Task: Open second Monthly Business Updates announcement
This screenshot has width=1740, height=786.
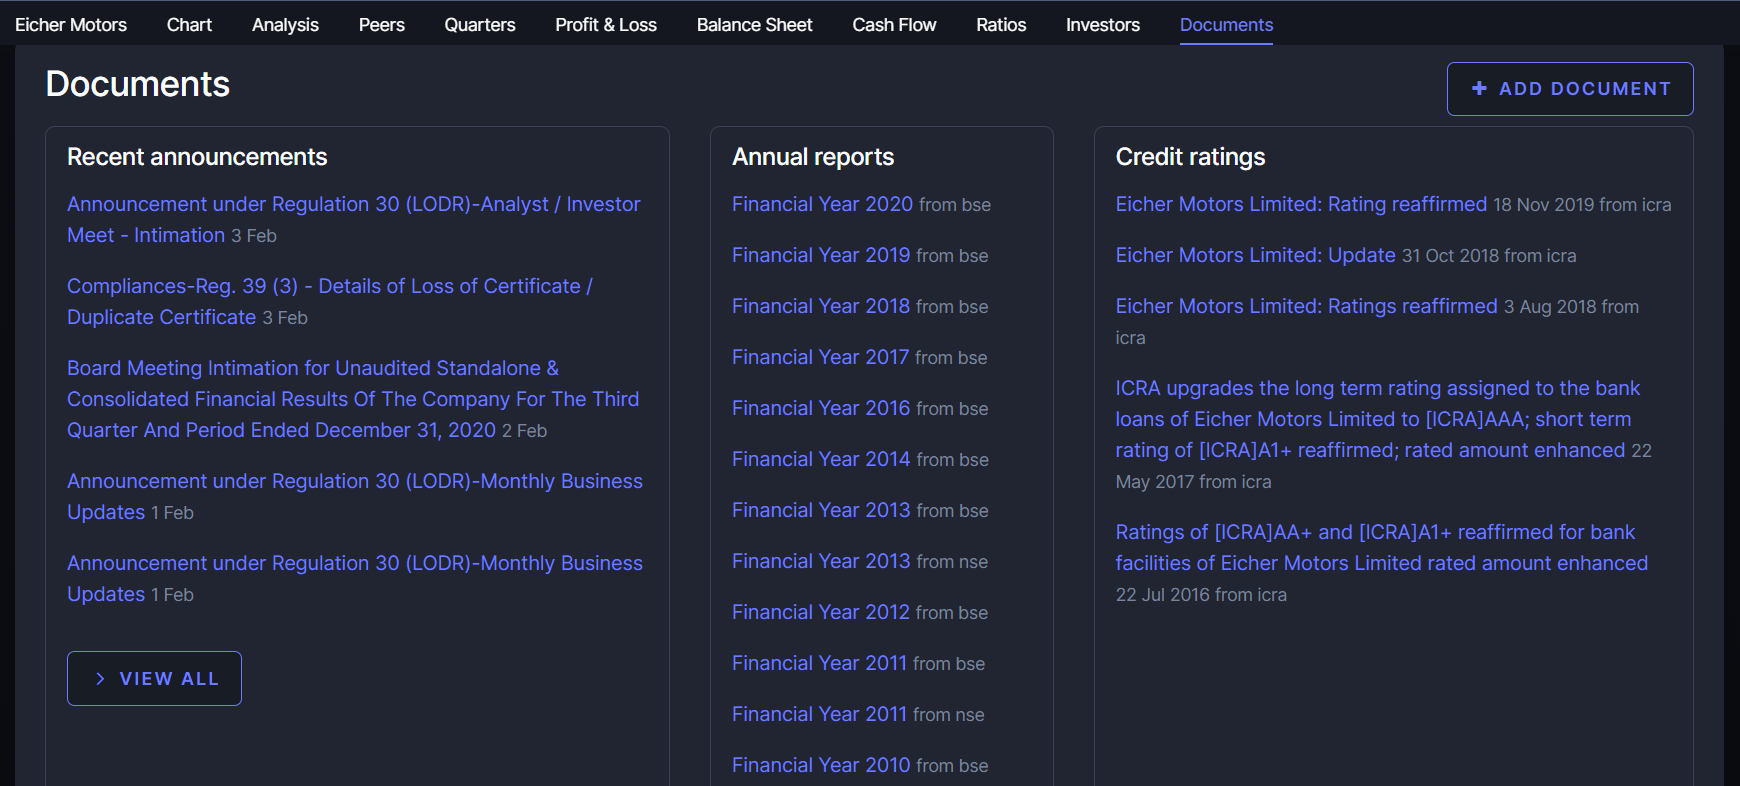Action: 355,578
